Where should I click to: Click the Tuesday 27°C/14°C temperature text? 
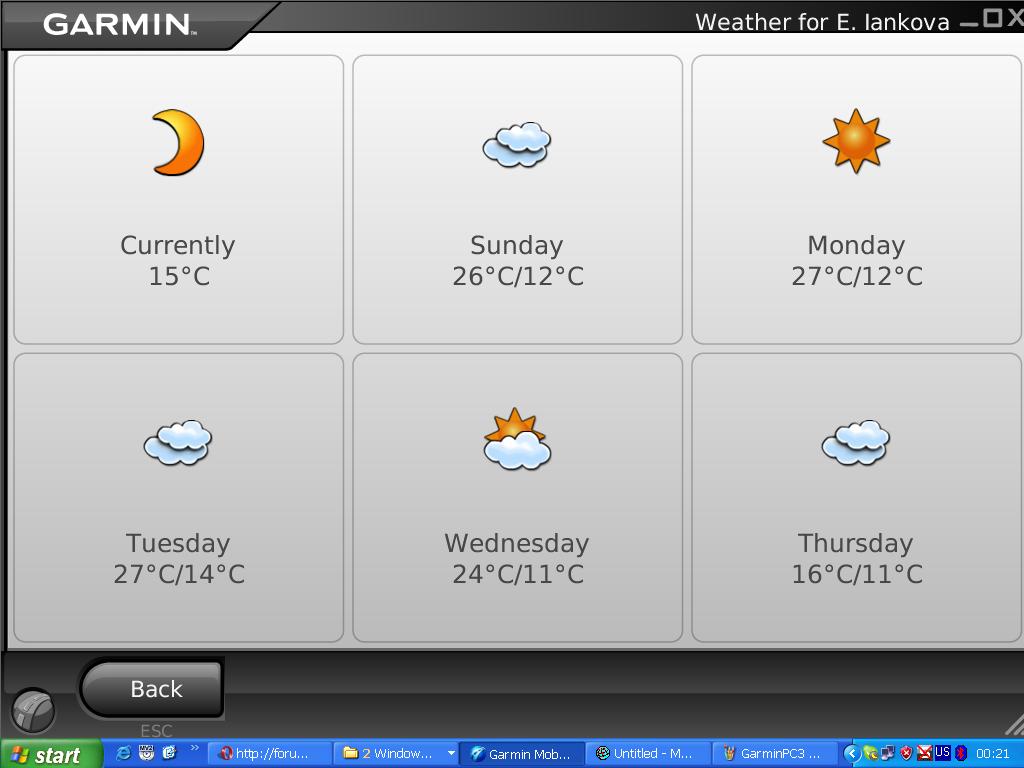(179, 575)
